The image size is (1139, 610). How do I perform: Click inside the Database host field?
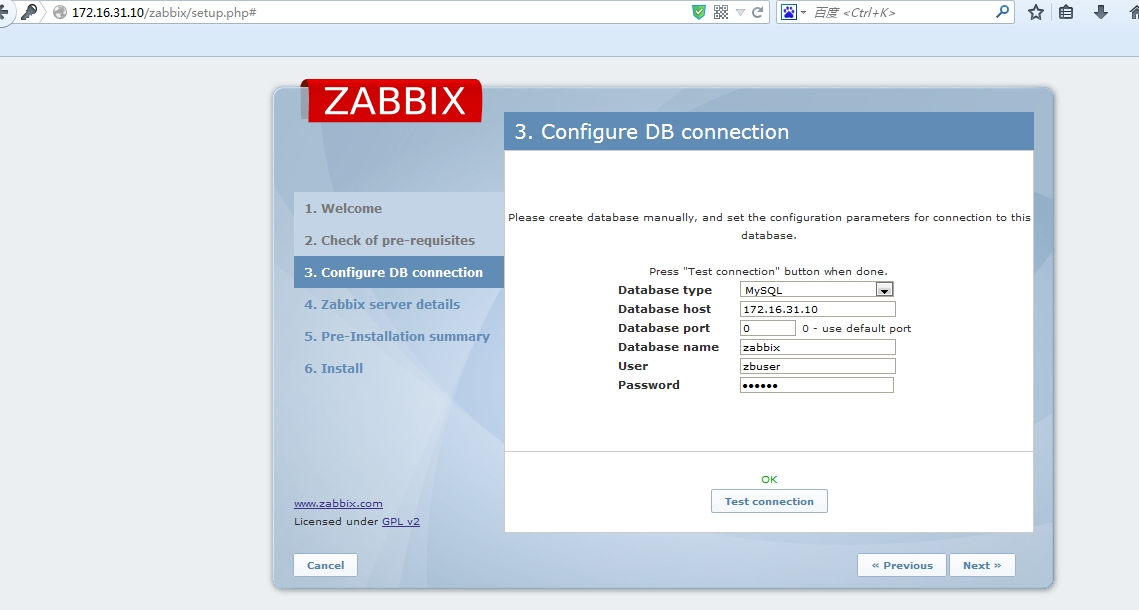tap(816, 309)
